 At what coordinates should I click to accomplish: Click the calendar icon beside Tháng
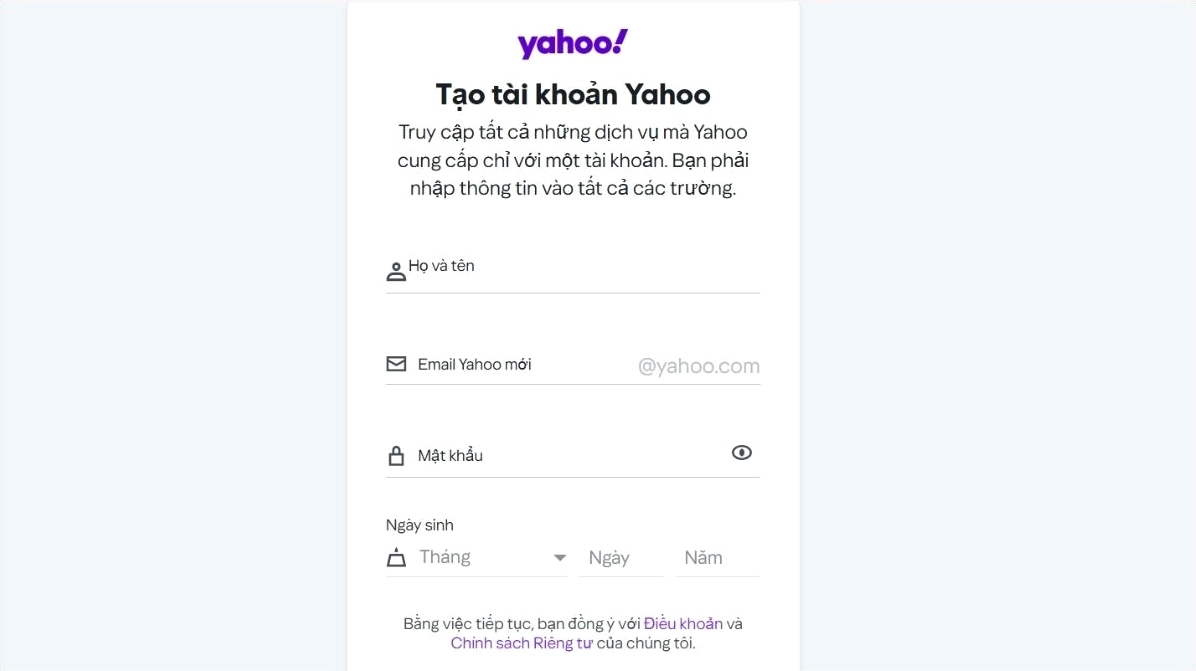pos(395,557)
